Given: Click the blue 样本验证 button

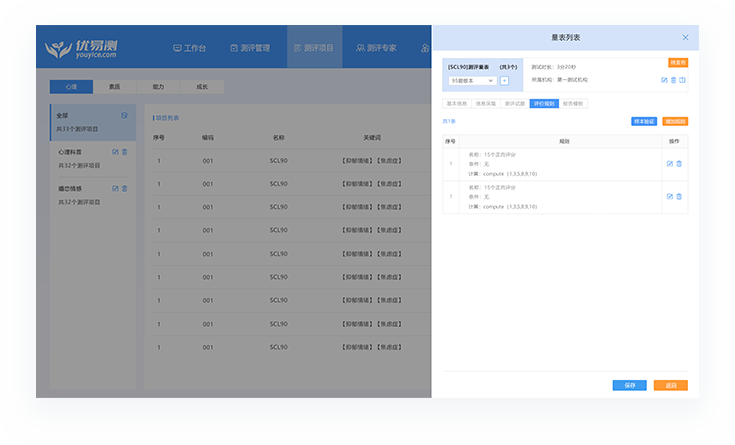Looking at the screenshot, I should coord(644,121).
